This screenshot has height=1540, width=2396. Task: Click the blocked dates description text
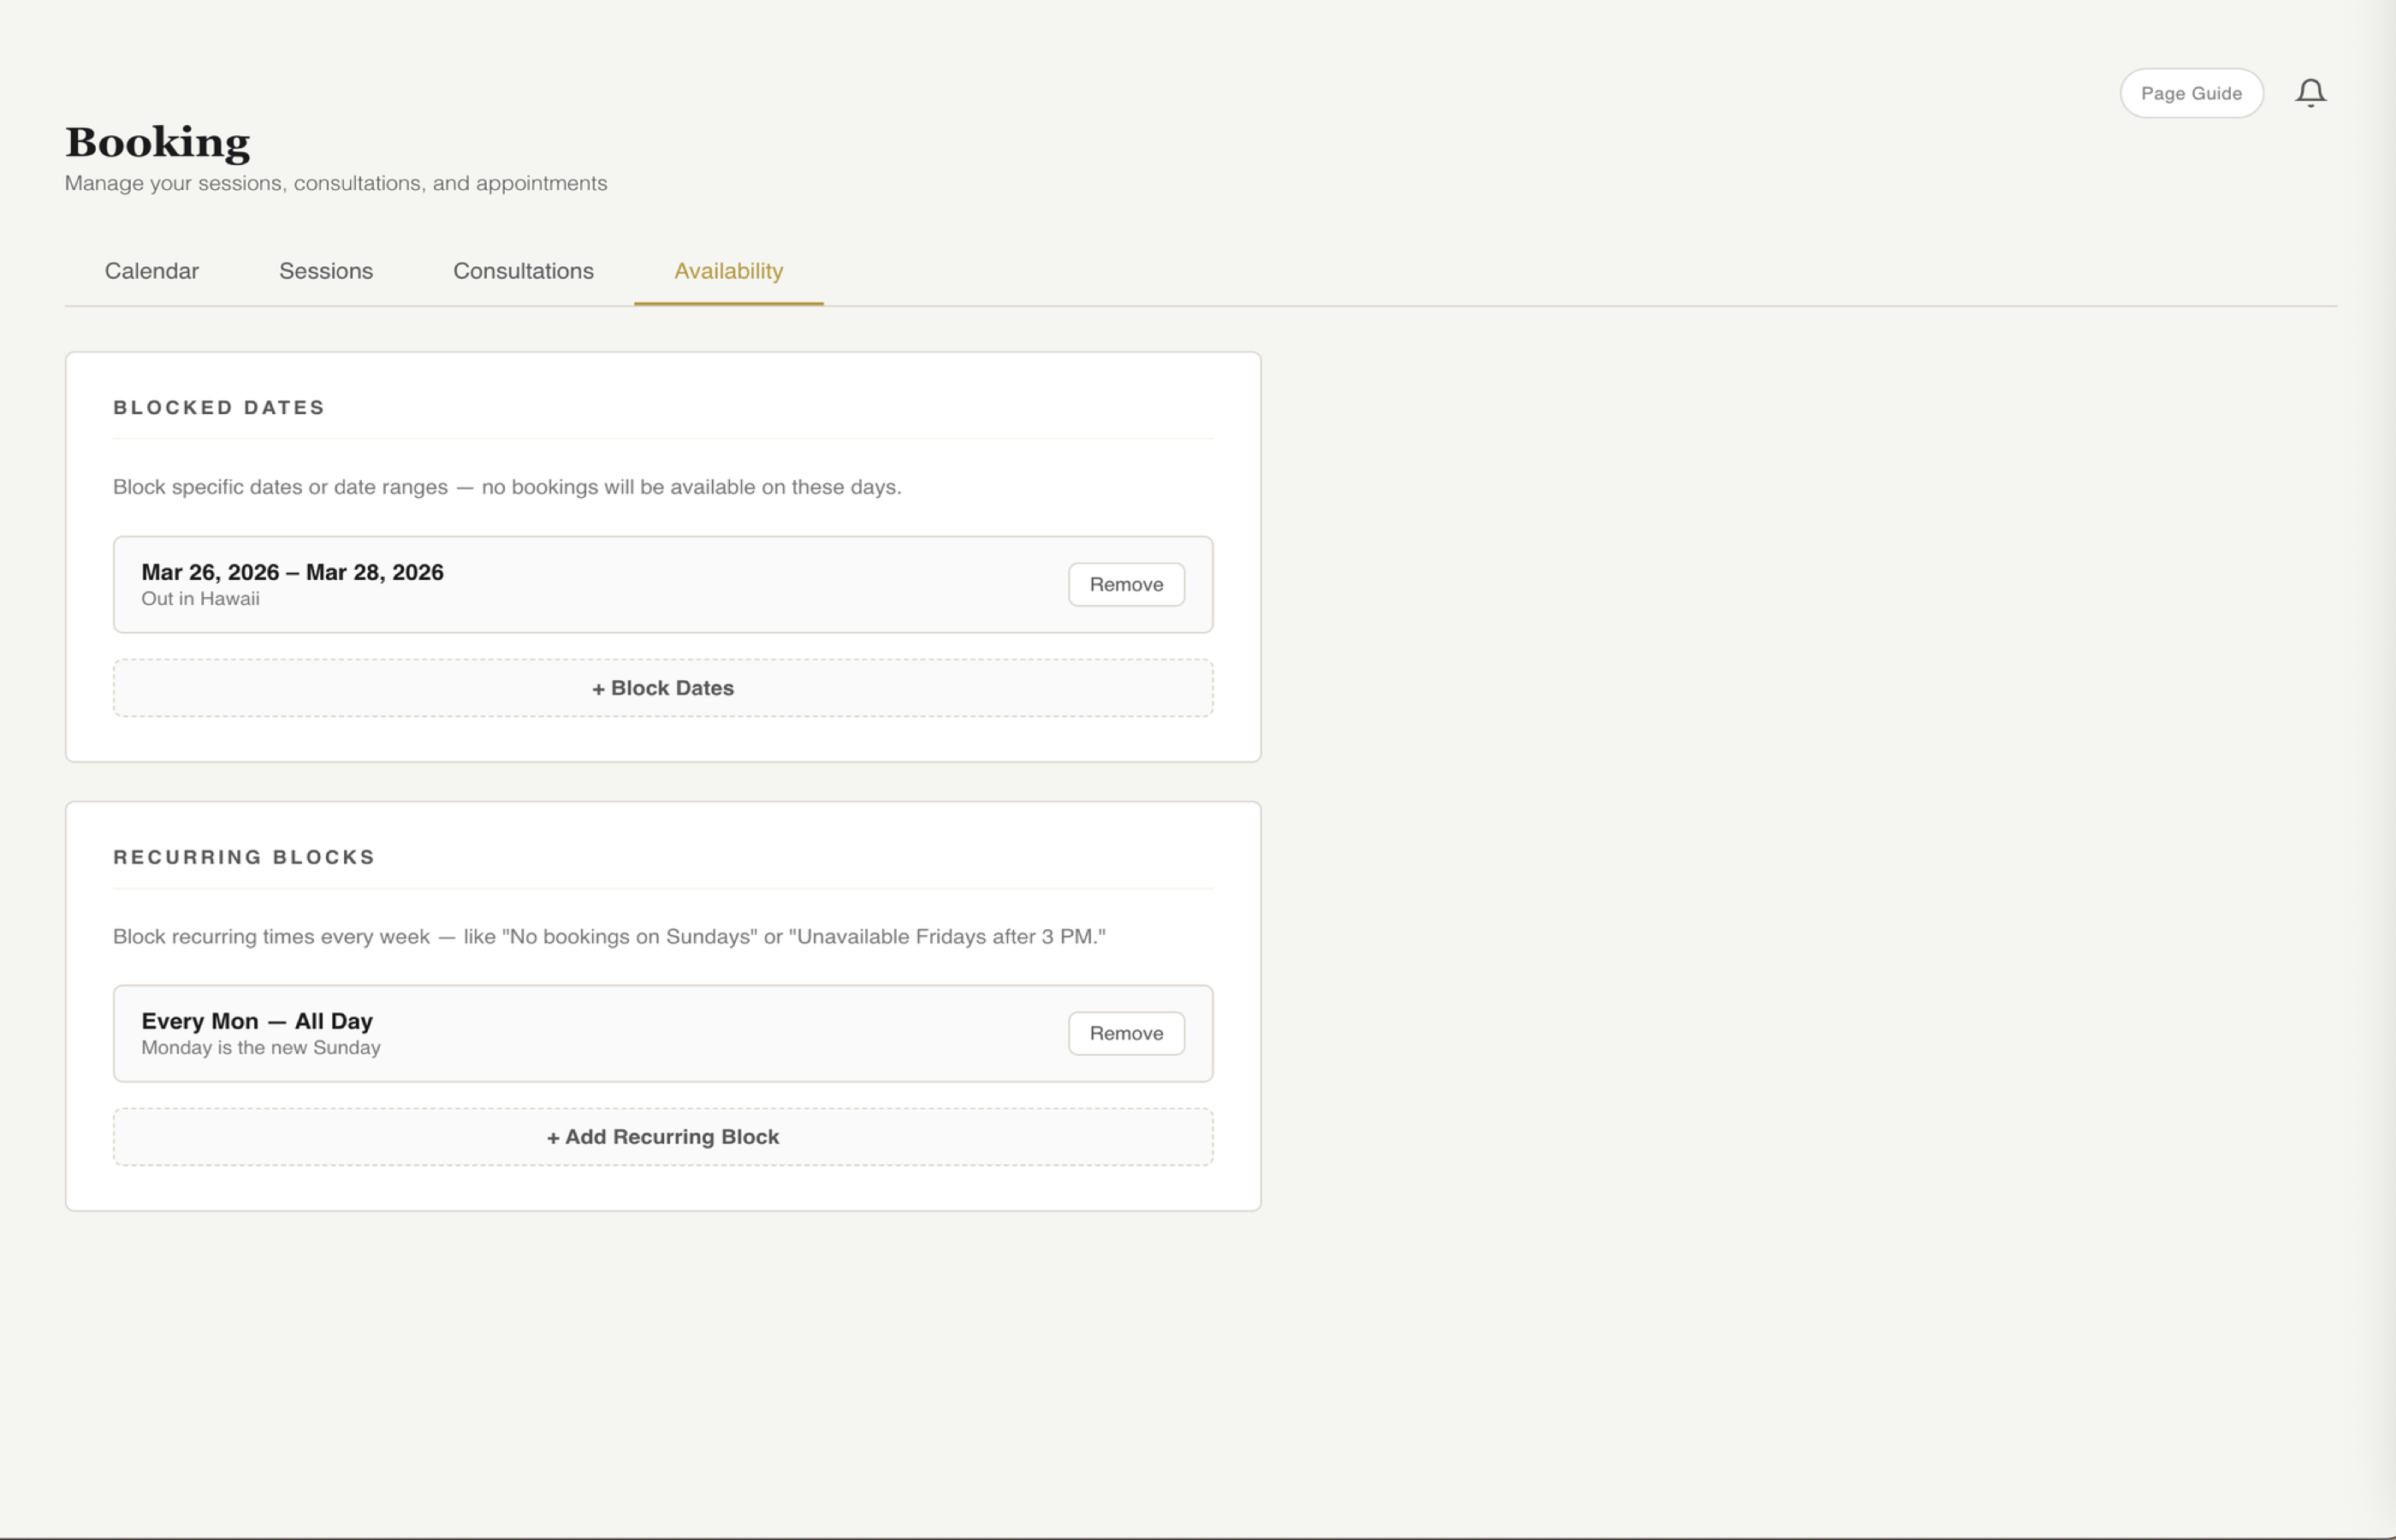pyautogui.click(x=506, y=487)
